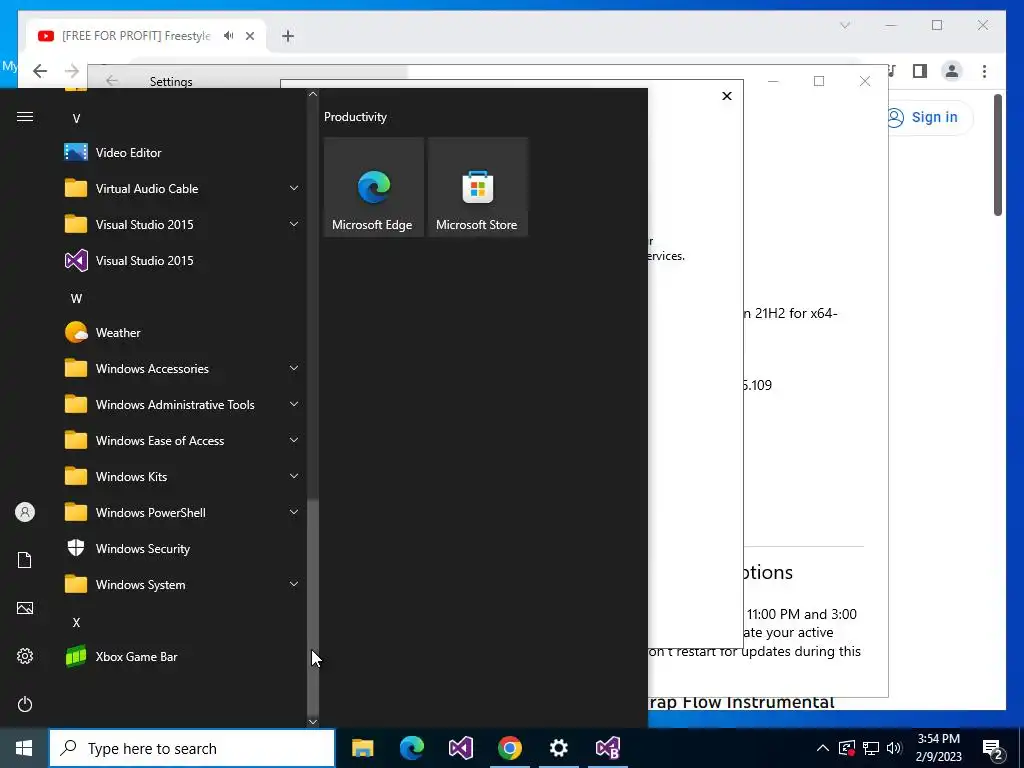This screenshot has height=768, width=1024.
Task: Click the X letter header in app list
Action: tap(76, 622)
